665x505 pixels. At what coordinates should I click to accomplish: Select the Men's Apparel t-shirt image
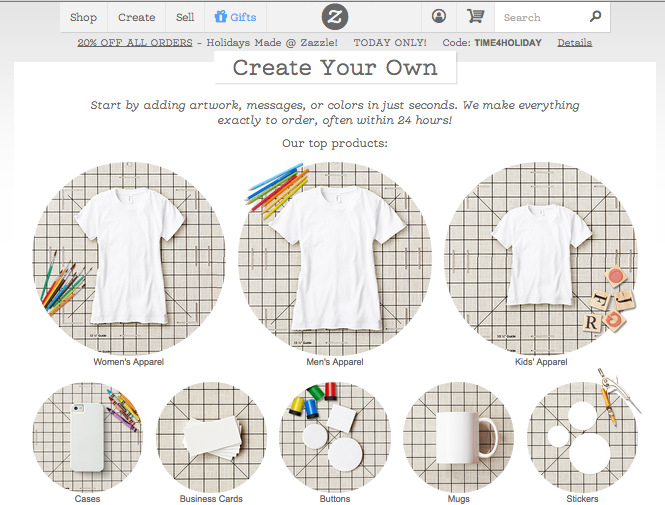coord(334,258)
